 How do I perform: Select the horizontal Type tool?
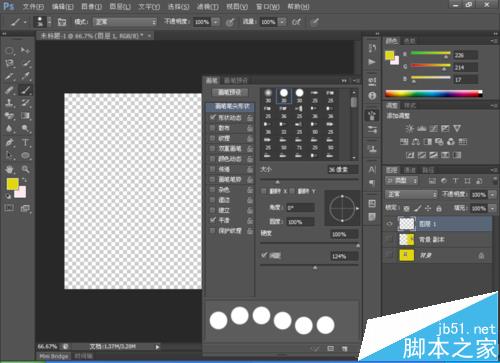coord(25,143)
